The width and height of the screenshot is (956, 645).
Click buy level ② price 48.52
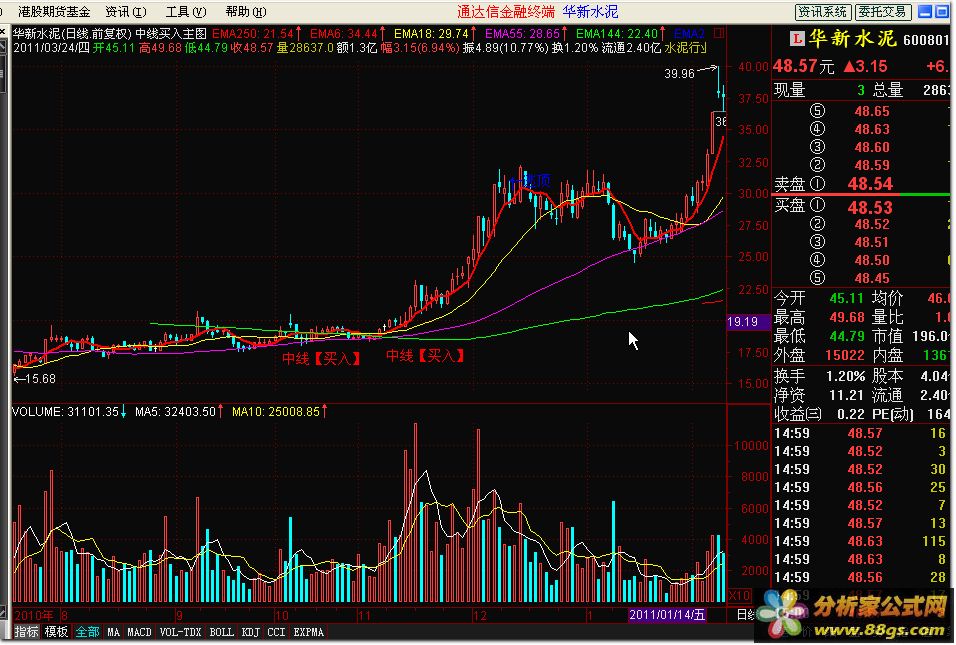[x=872, y=224]
